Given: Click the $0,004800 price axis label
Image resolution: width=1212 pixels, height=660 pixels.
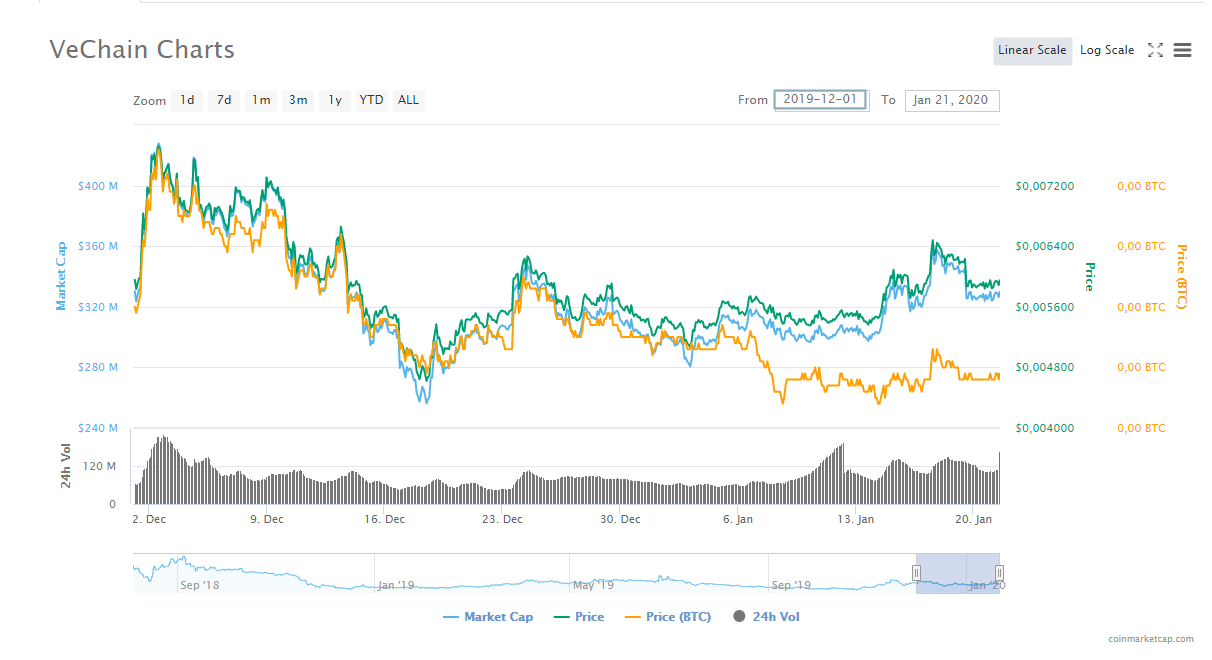Looking at the screenshot, I should click(x=1045, y=367).
